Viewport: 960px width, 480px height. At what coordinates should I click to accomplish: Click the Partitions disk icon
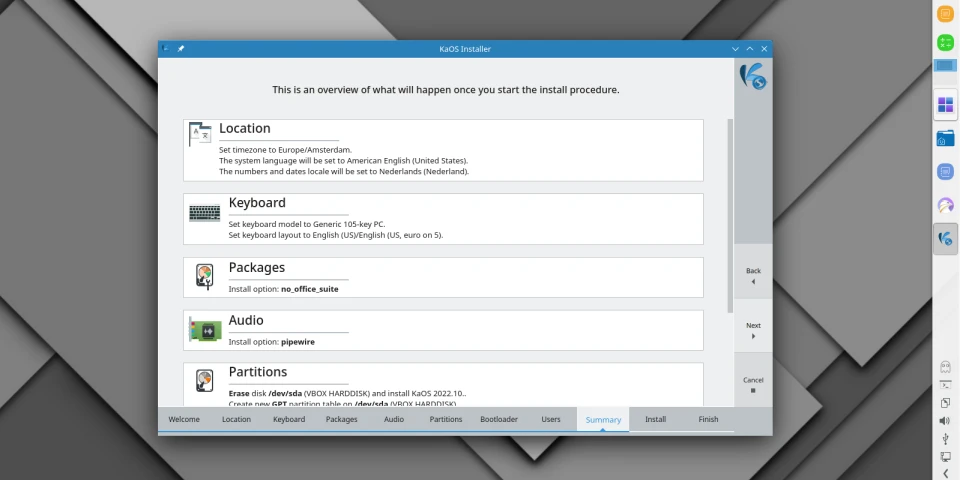(204, 382)
